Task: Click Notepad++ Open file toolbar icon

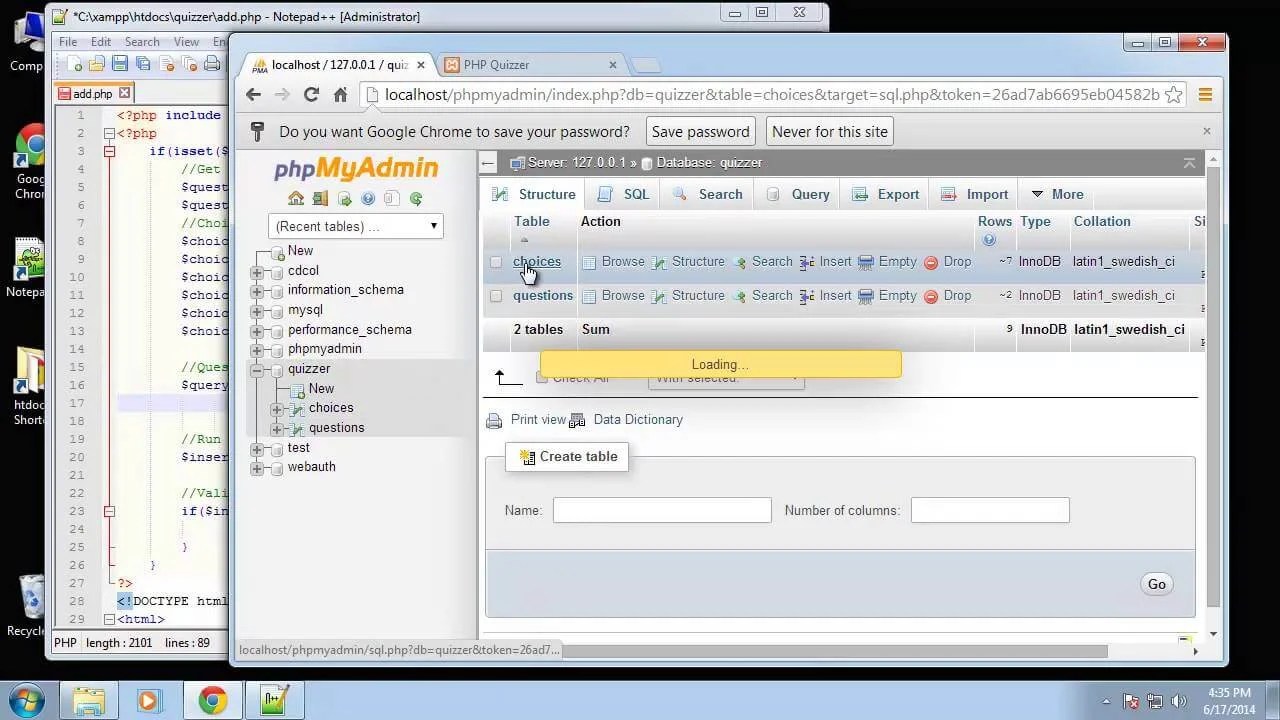Action: click(97, 64)
